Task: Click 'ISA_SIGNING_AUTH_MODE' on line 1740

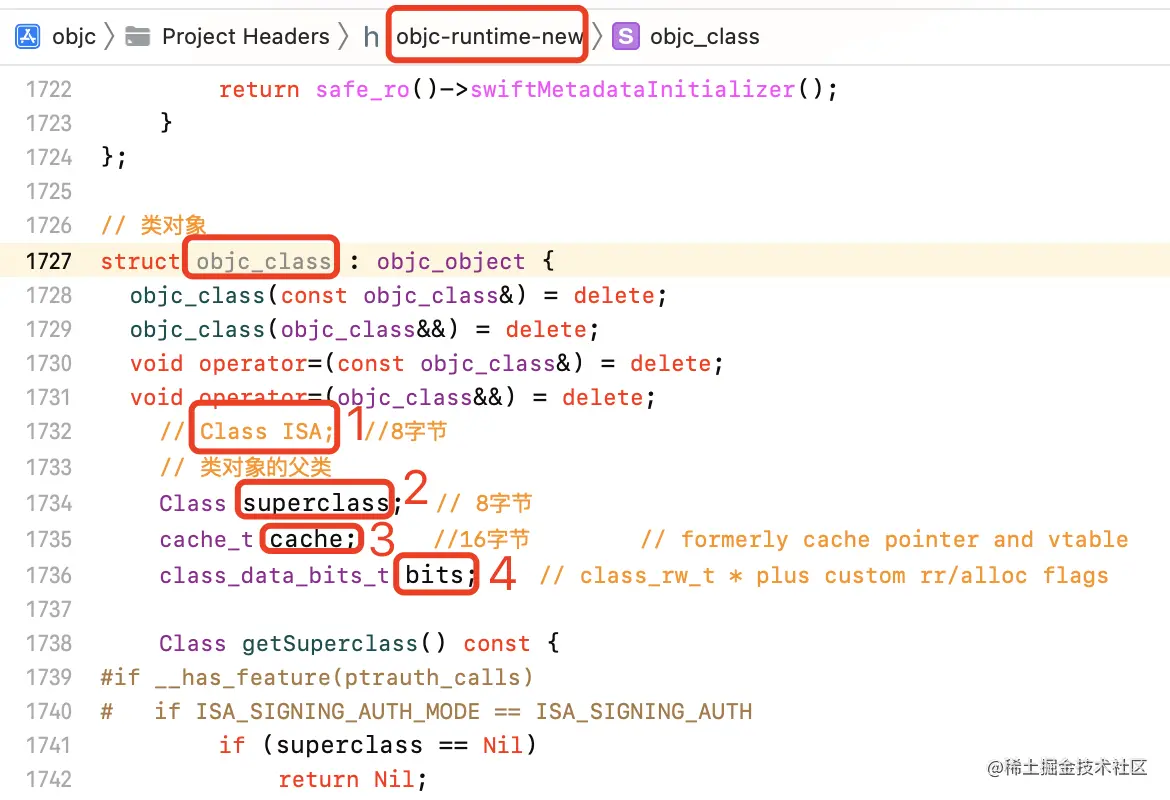Action: (337, 712)
